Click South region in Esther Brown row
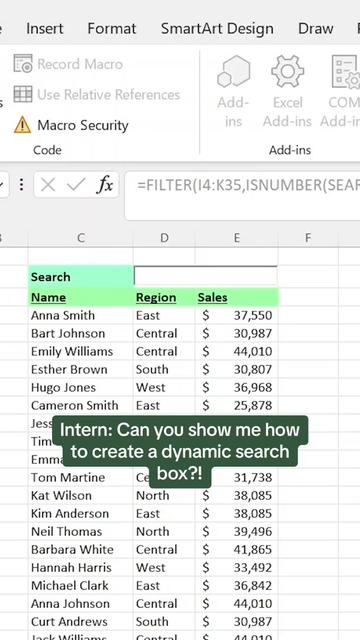This screenshot has height=640, width=360. click(152, 369)
